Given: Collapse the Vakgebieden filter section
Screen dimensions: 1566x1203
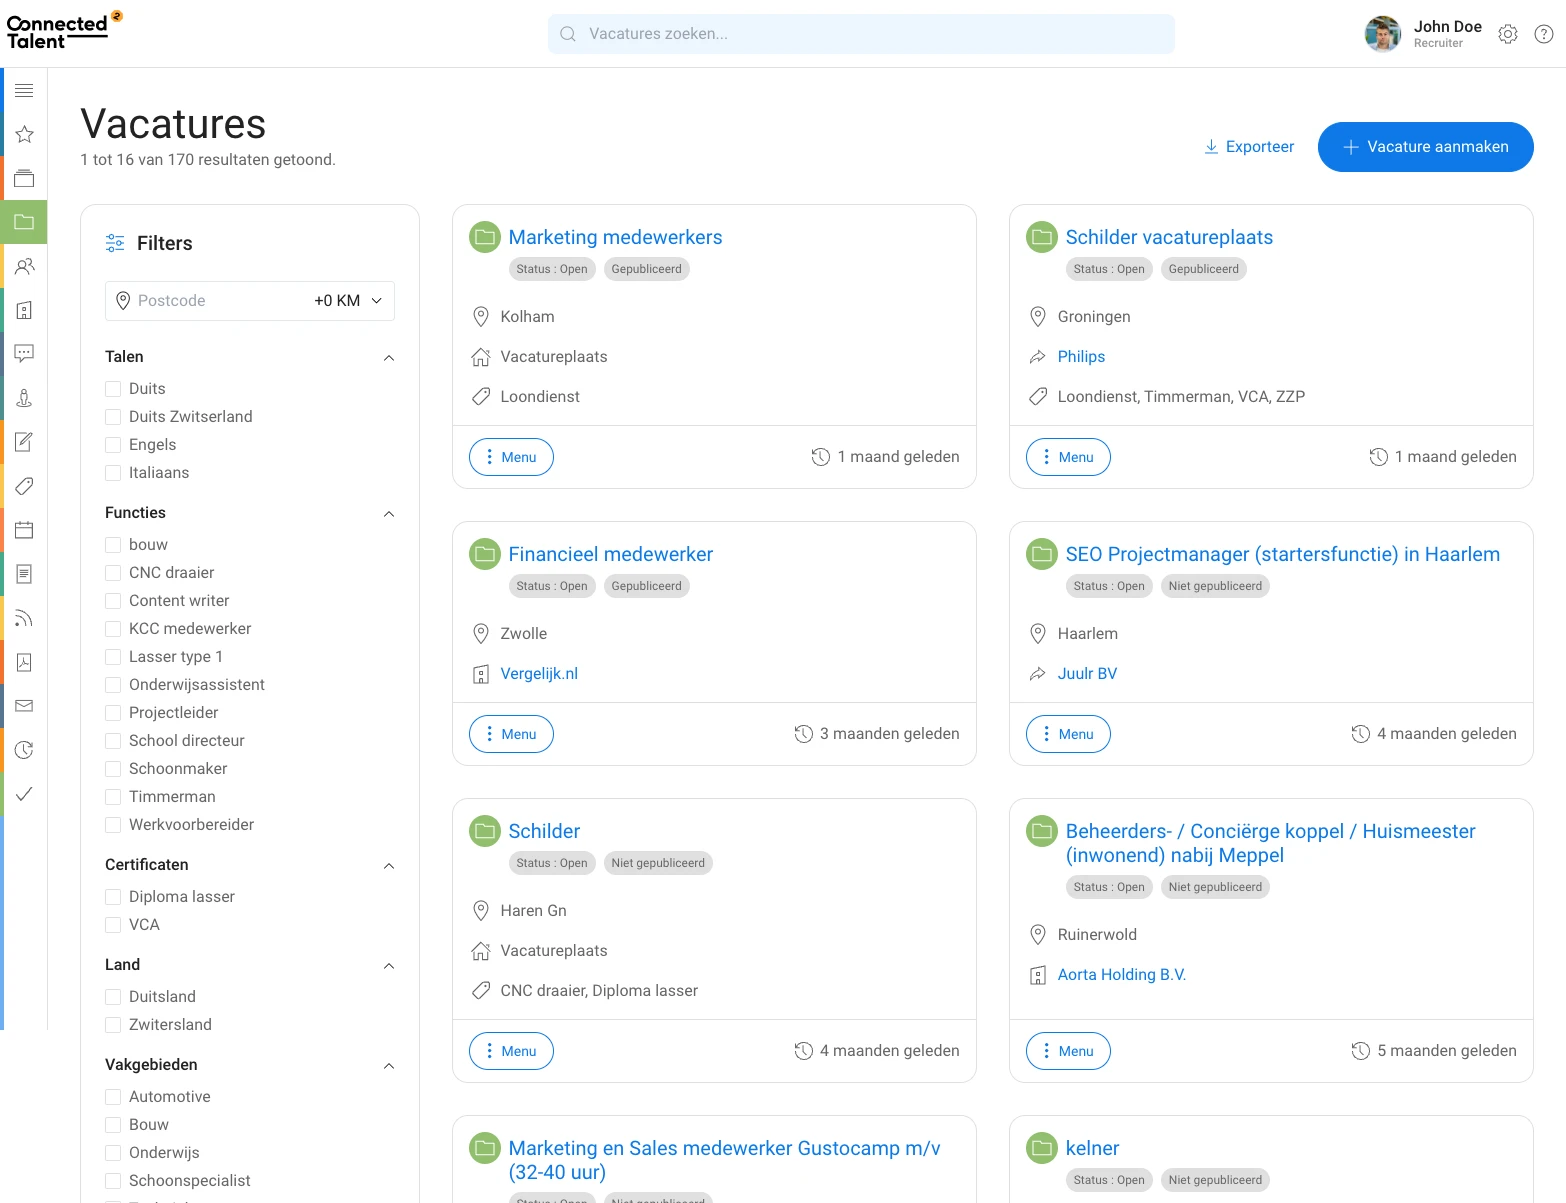Looking at the screenshot, I should click(389, 1066).
